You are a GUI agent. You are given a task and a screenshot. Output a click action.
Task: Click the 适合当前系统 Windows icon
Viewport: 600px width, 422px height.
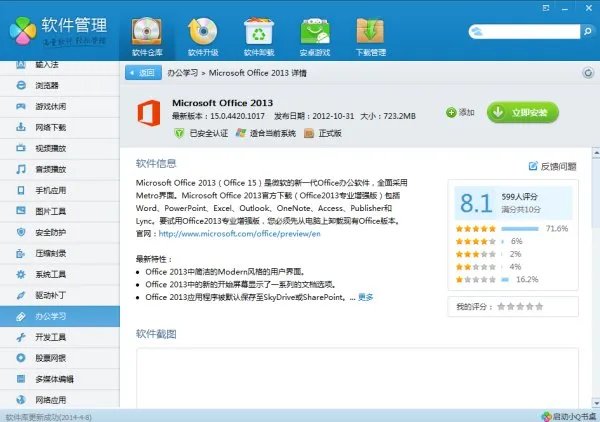241,133
